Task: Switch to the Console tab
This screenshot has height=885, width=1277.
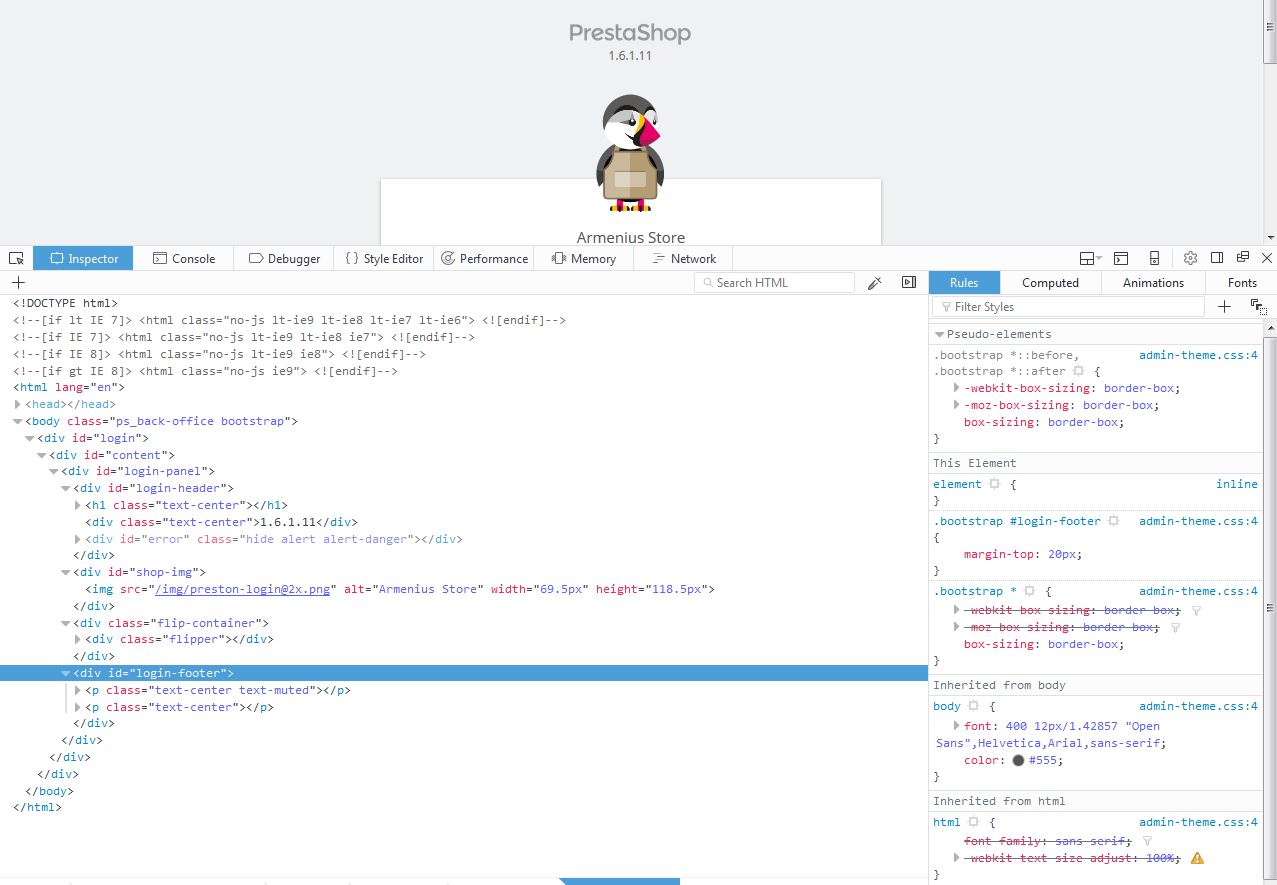Action: (183, 258)
